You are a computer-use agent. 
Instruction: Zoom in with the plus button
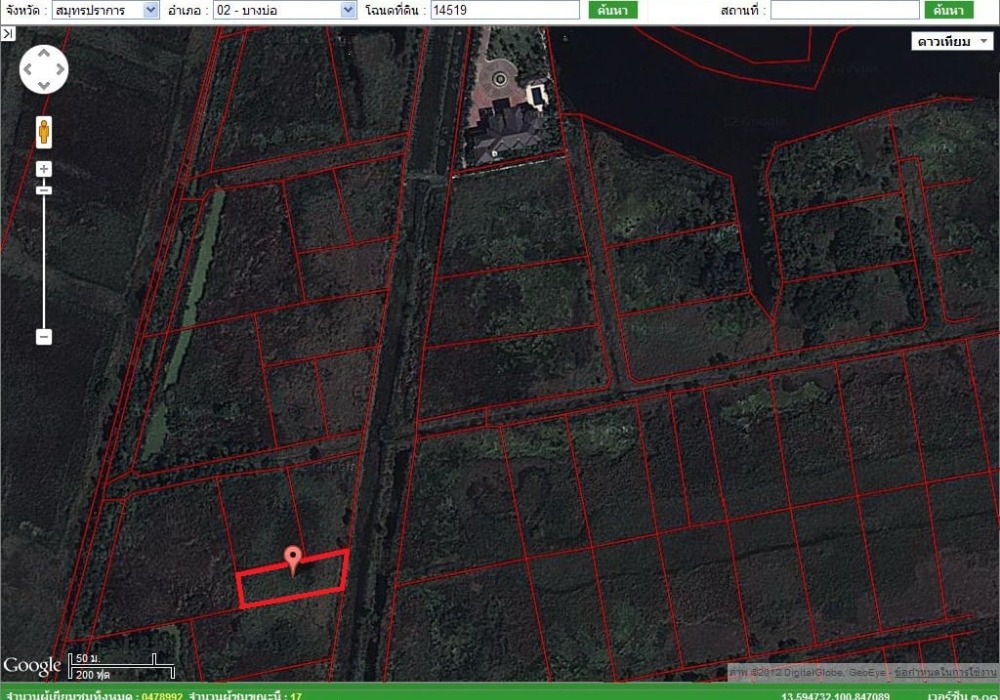click(43, 169)
